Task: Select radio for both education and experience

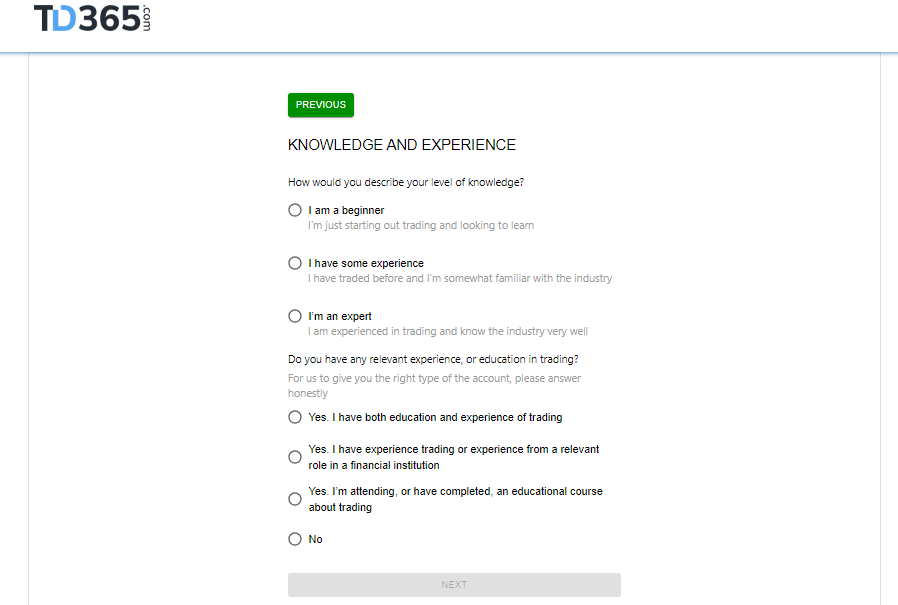Action: tap(295, 417)
